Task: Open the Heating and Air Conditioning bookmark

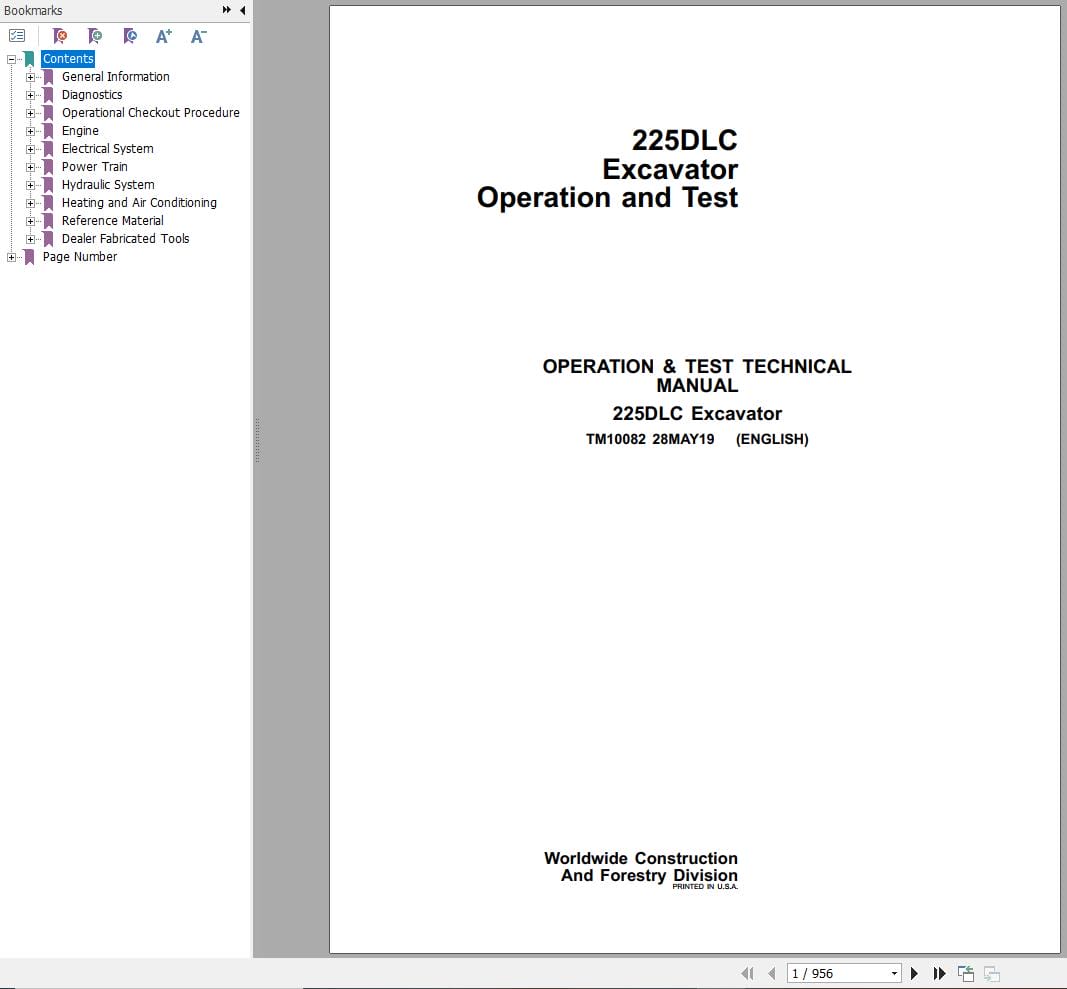Action: [139, 203]
